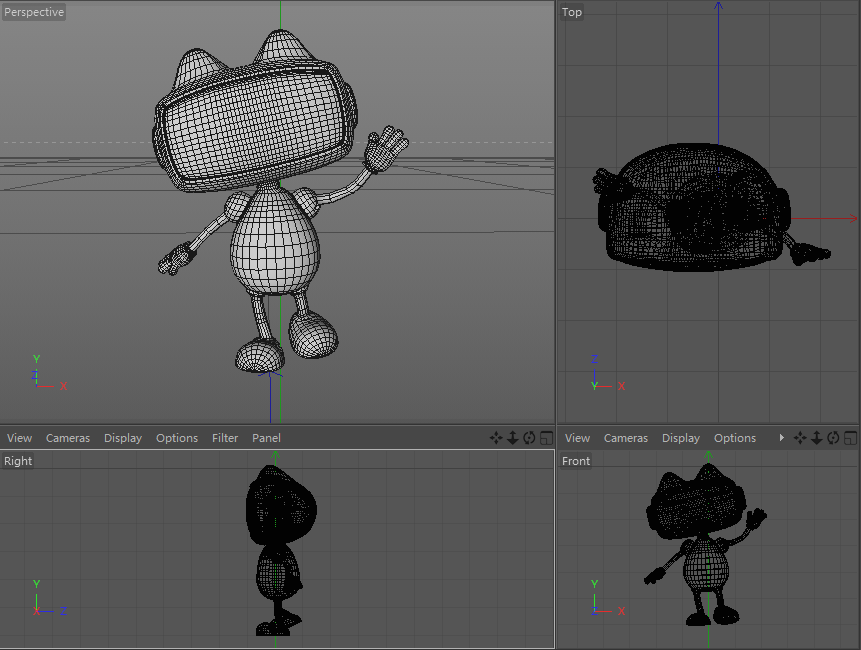Click the zoom camera icon in Right viewport bar

pos(512,438)
